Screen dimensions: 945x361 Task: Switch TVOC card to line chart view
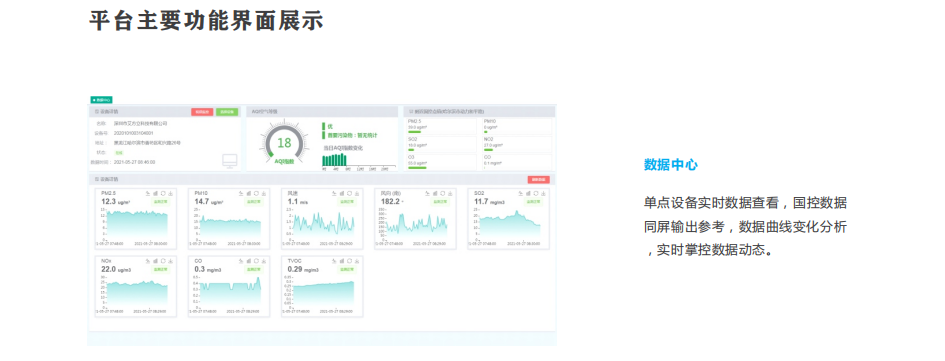click(334, 261)
